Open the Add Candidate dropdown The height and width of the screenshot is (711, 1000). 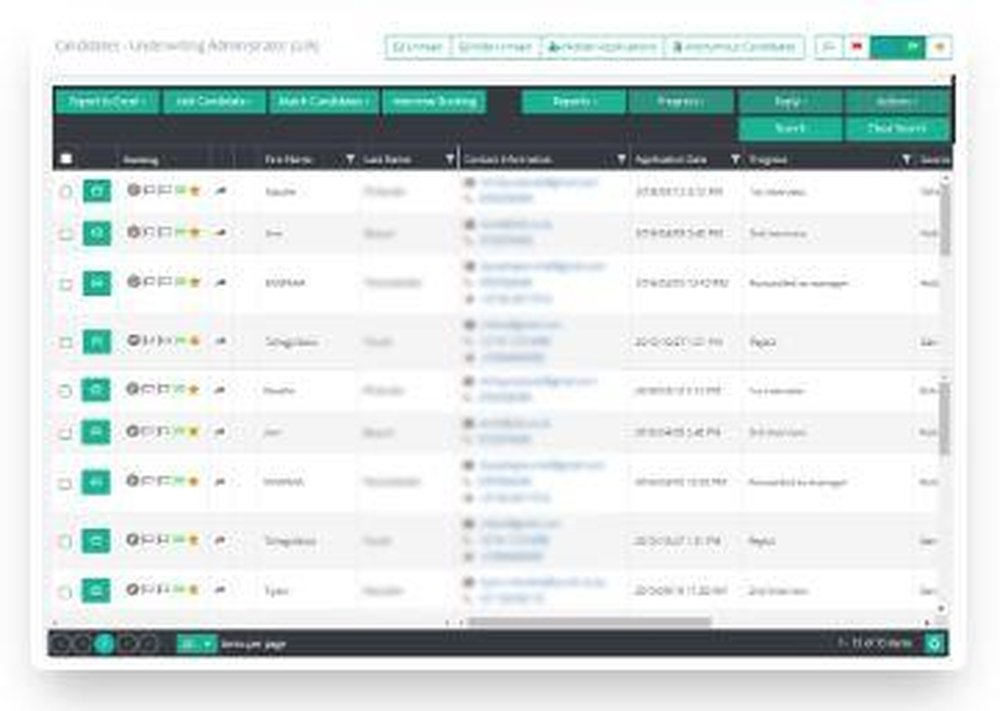pyautogui.click(x=214, y=101)
